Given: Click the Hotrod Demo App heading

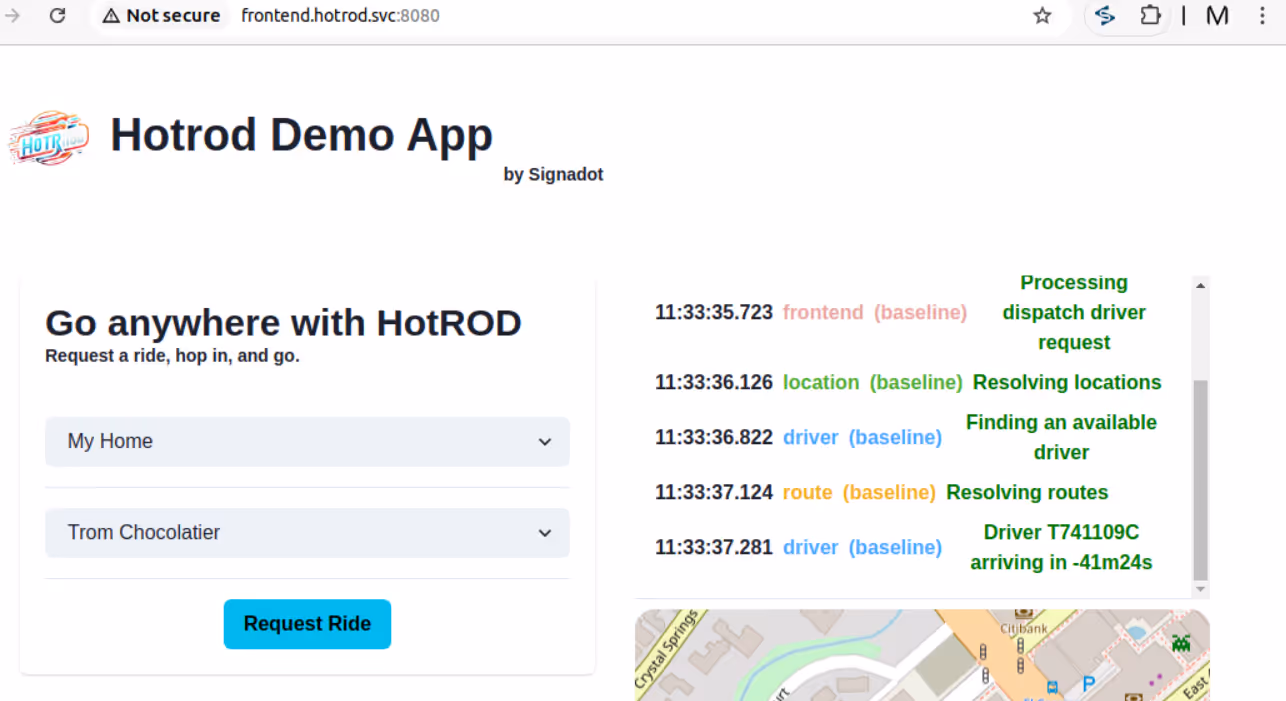Looking at the screenshot, I should (x=301, y=135).
